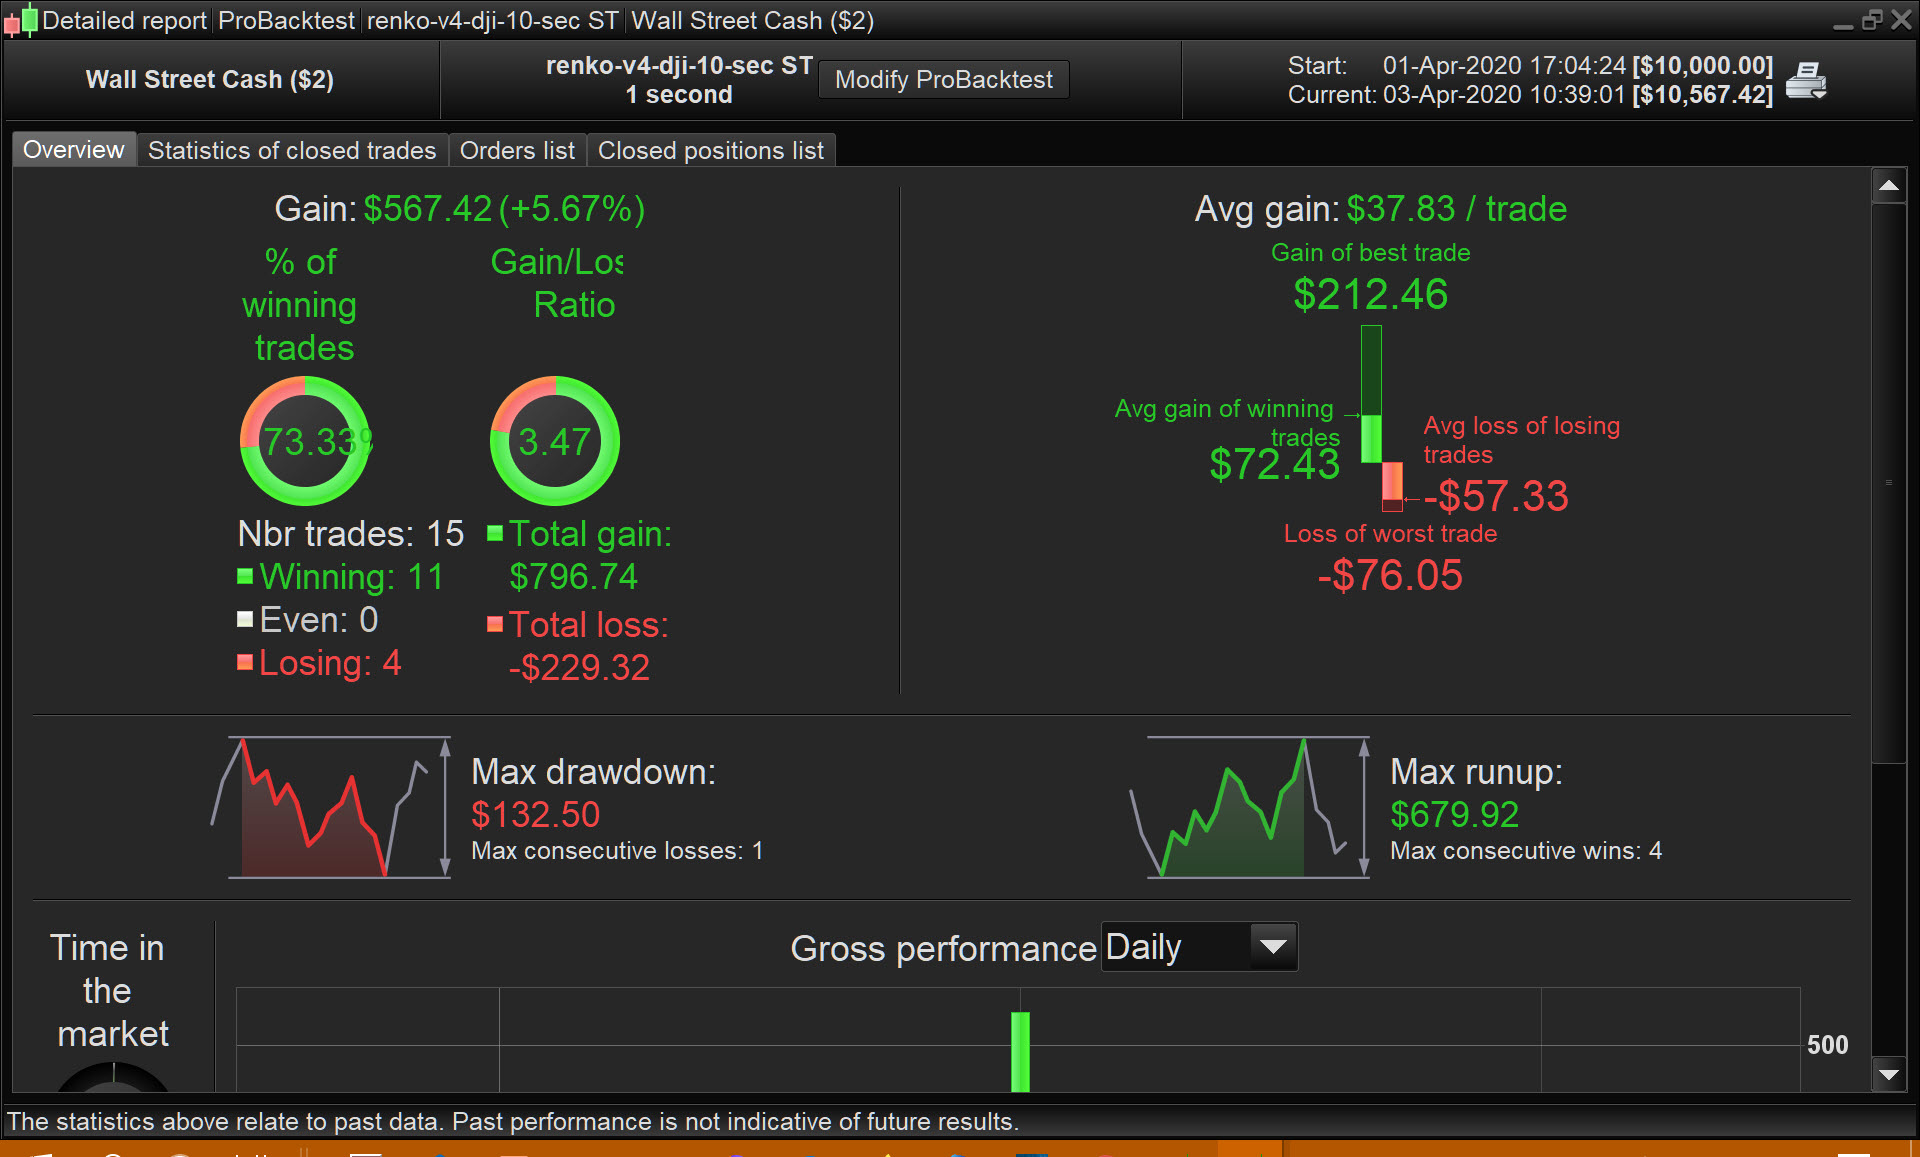Click the Modify ProBacktest button
Image resolution: width=1920 pixels, height=1157 pixels.
click(943, 80)
